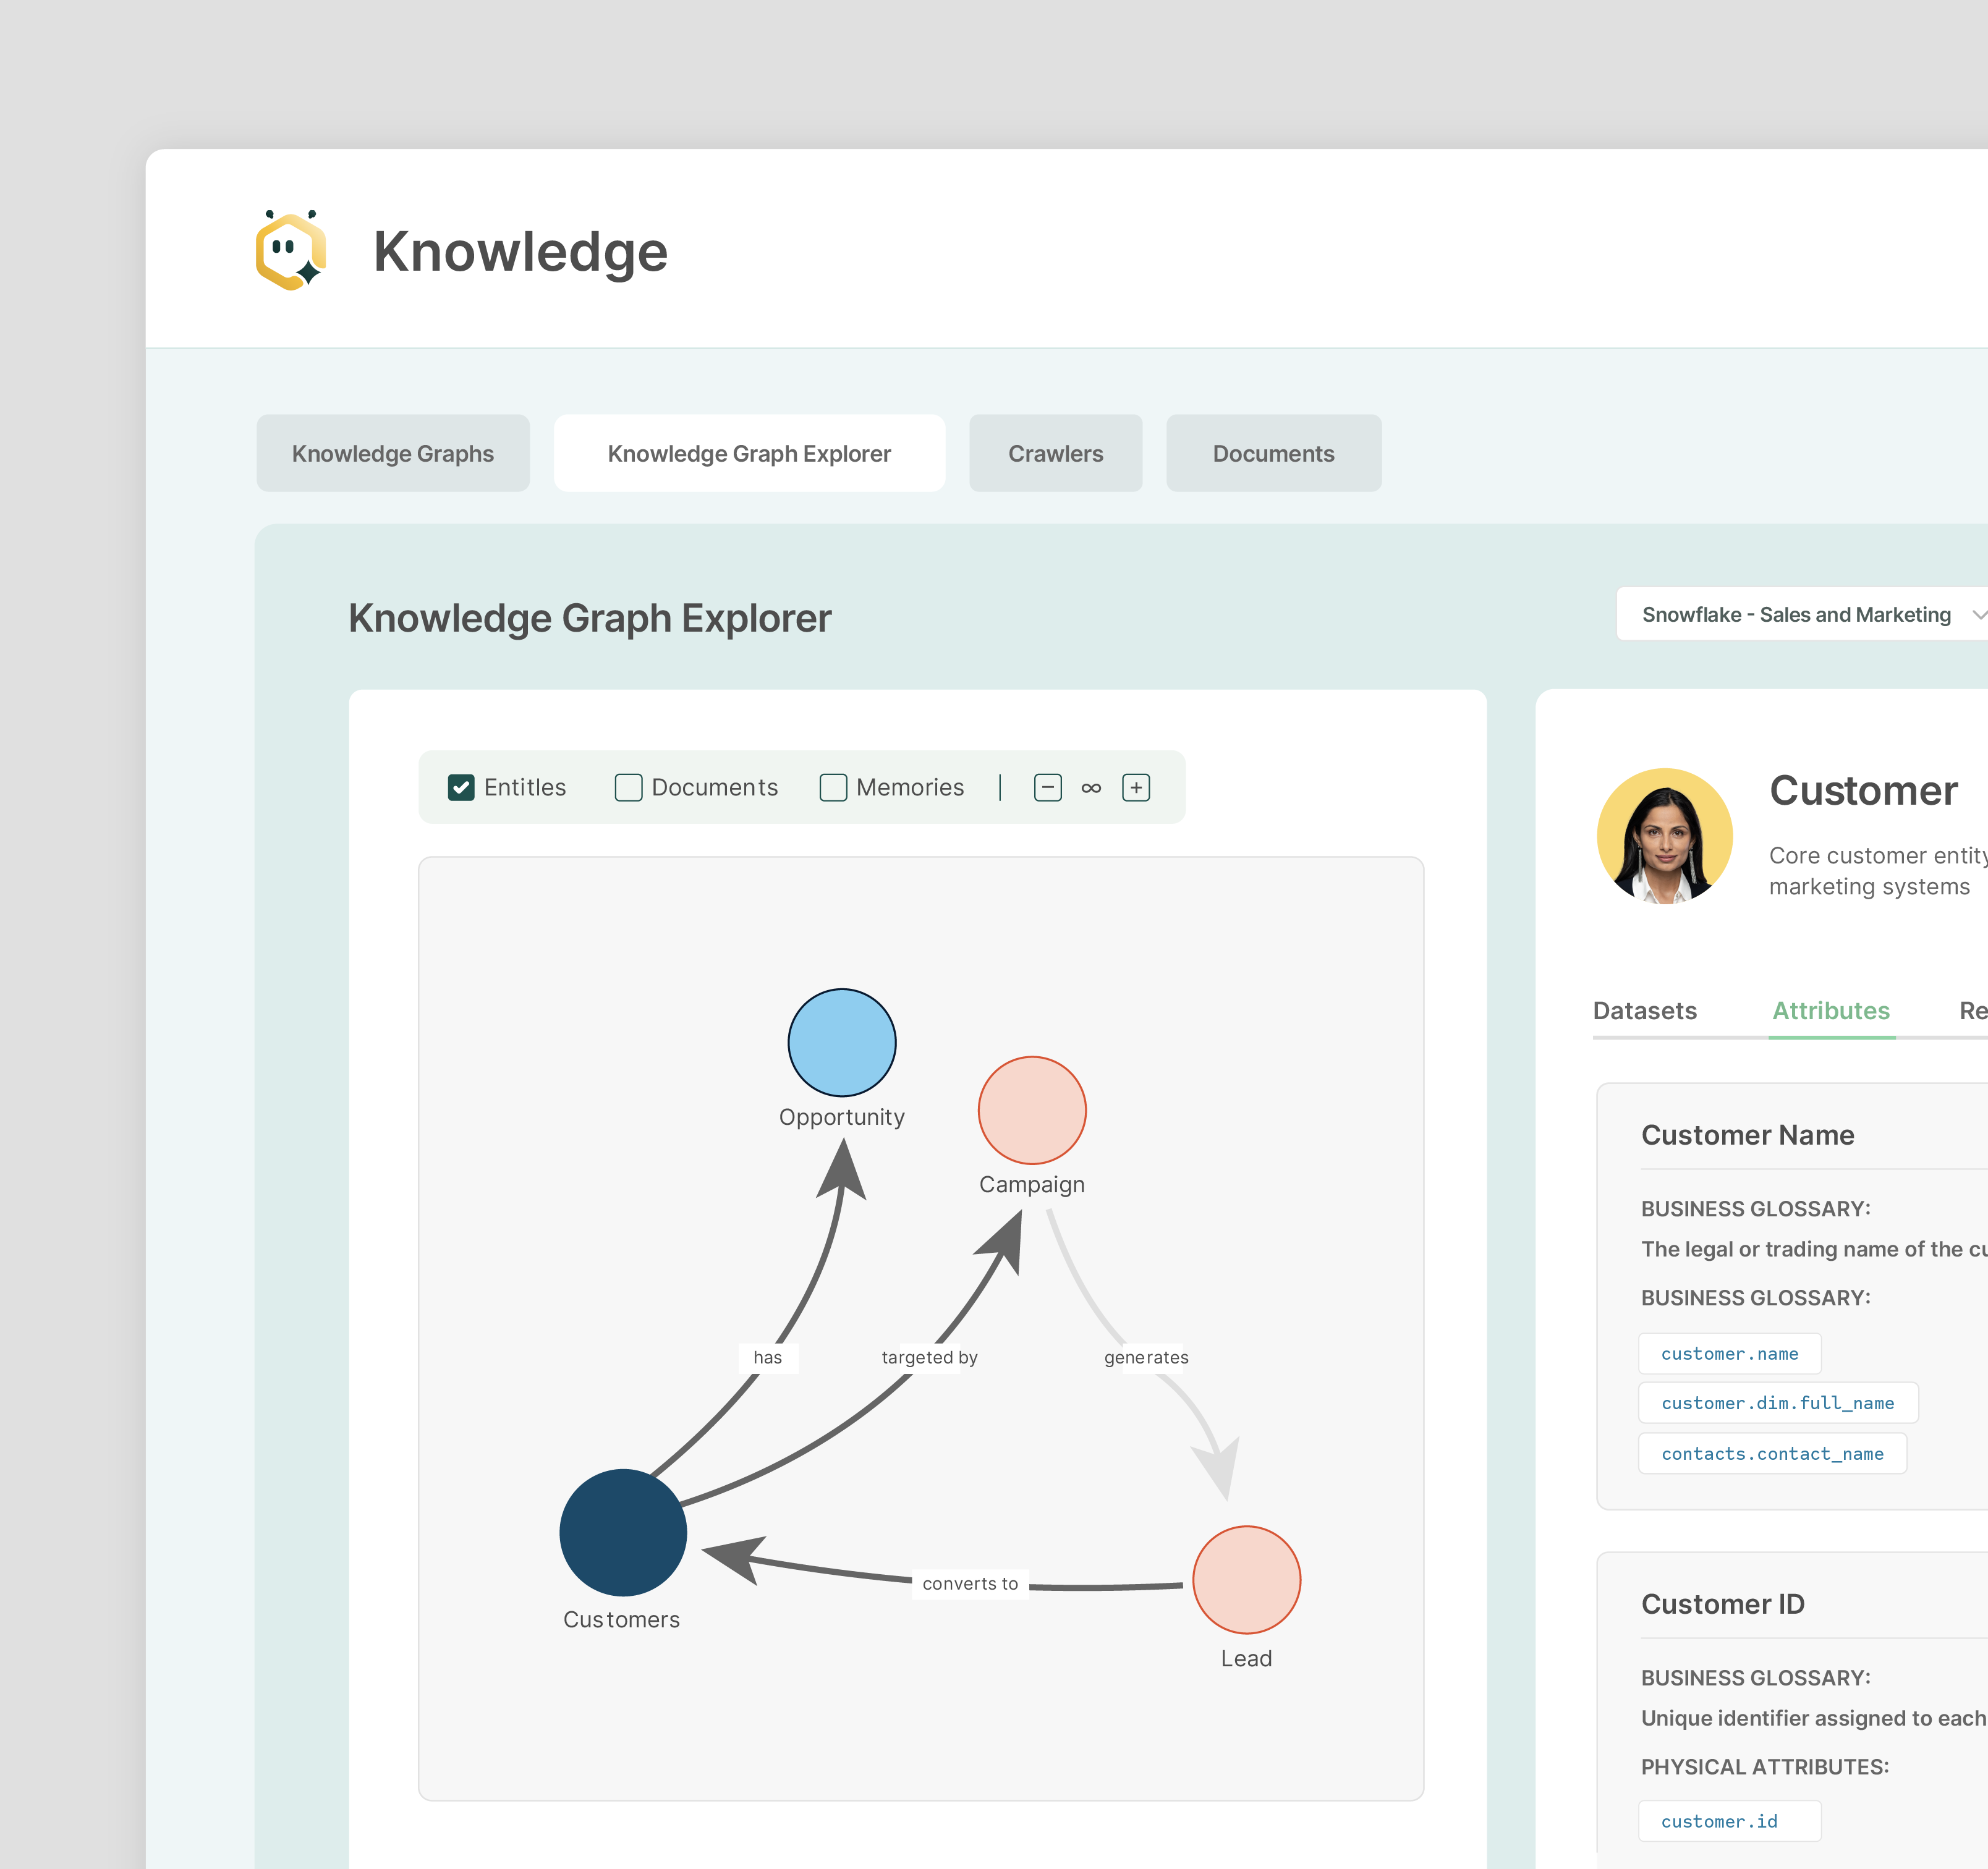The height and width of the screenshot is (1869, 1988).
Task: Click the 'targeted by' edge label
Action: coord(929,1357)
